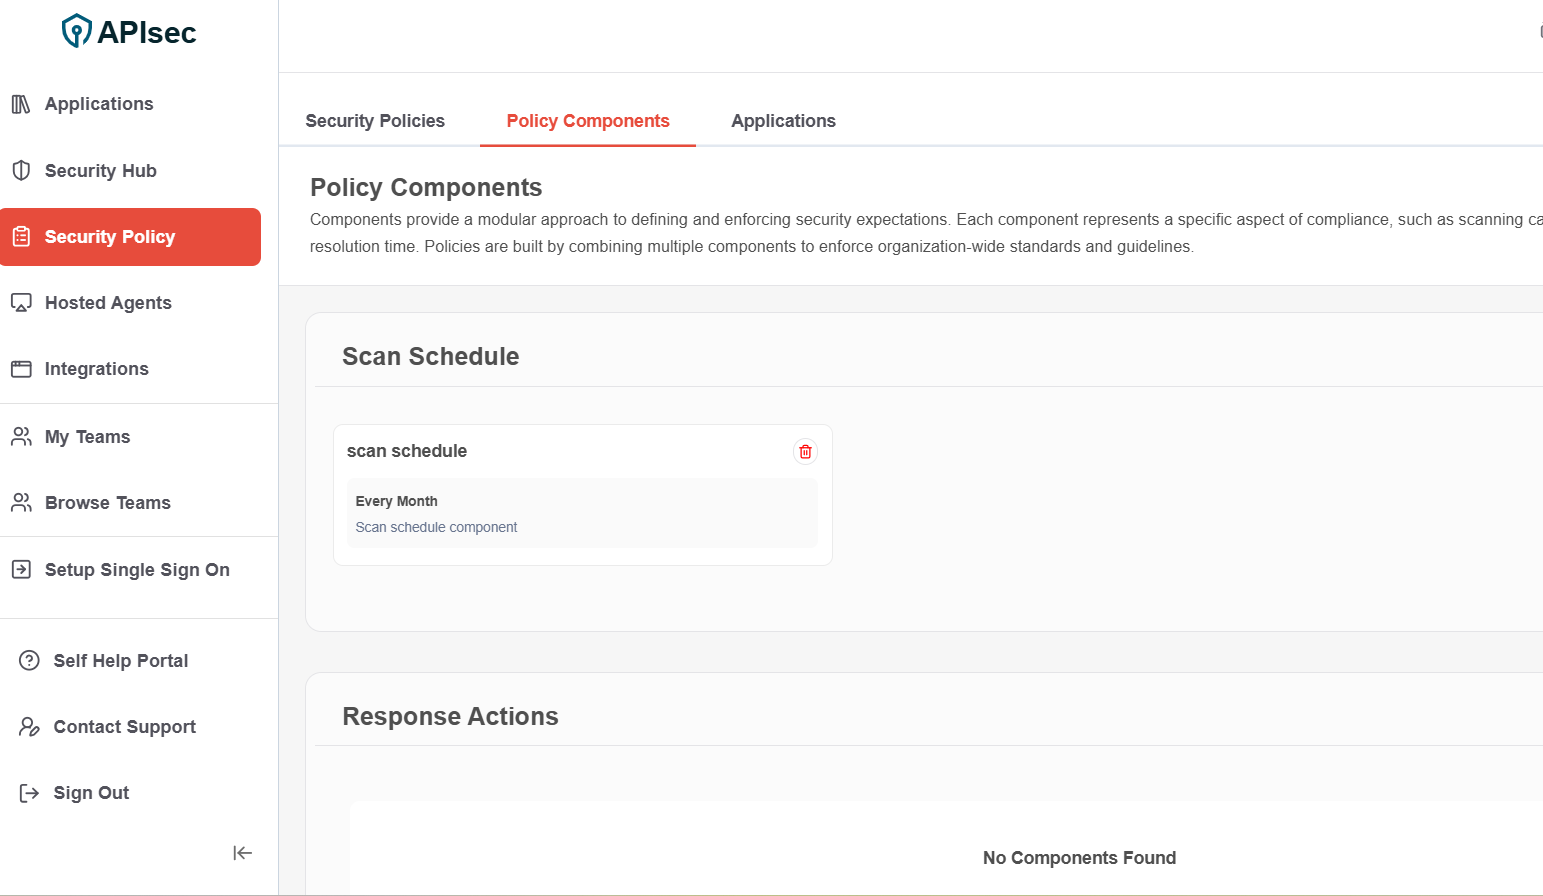Open Setup Single Sign On
1543x896 pixels.
click(137, 570)
